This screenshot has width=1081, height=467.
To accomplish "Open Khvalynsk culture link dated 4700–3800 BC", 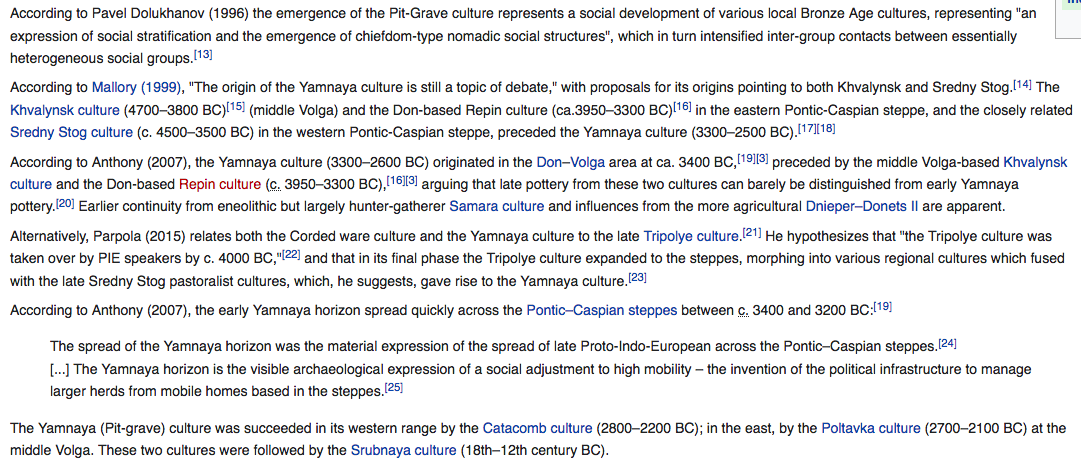I will click(x=65, y=110).
